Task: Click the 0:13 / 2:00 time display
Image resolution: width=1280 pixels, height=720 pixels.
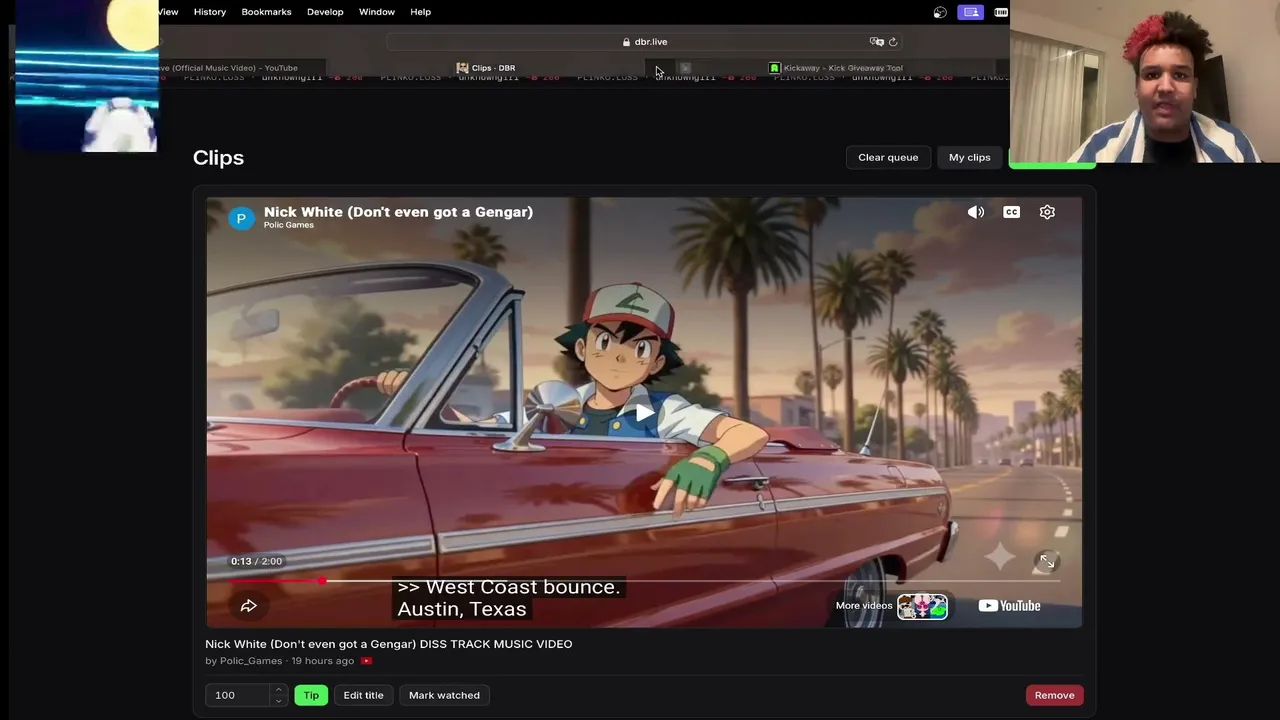Action: click(x=256, y=561)
